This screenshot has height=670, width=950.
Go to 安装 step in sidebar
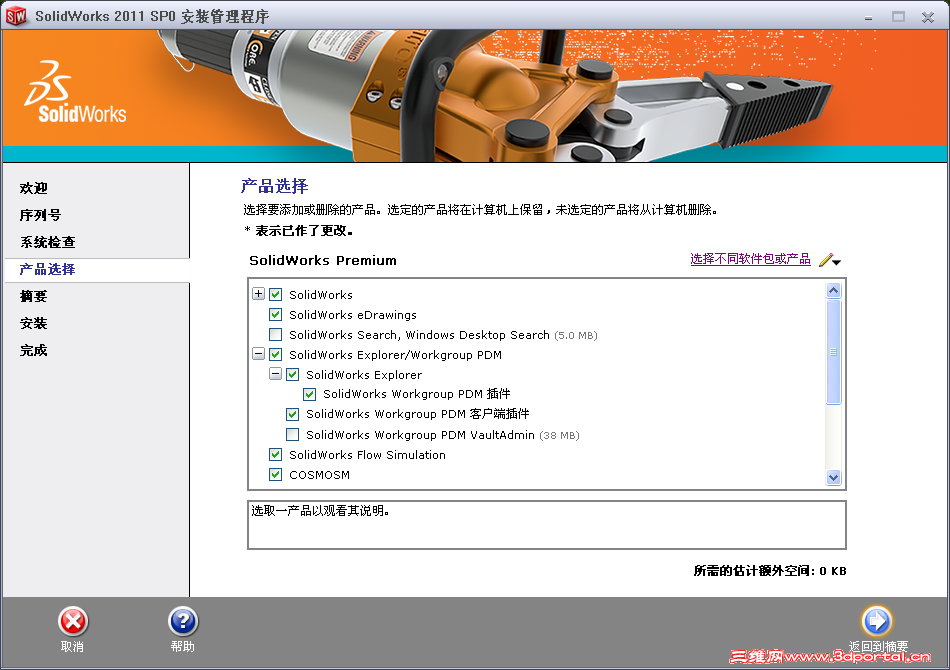click(x=33, y=323)
